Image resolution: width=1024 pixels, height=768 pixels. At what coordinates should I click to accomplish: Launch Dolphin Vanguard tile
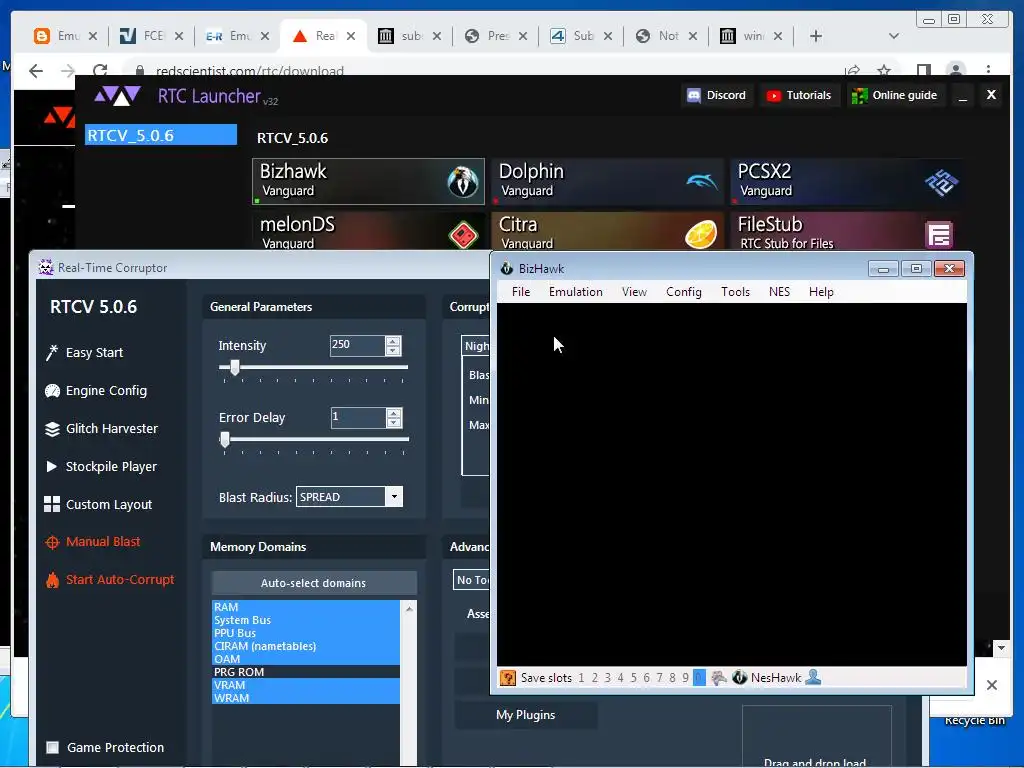tap(607, 181)
